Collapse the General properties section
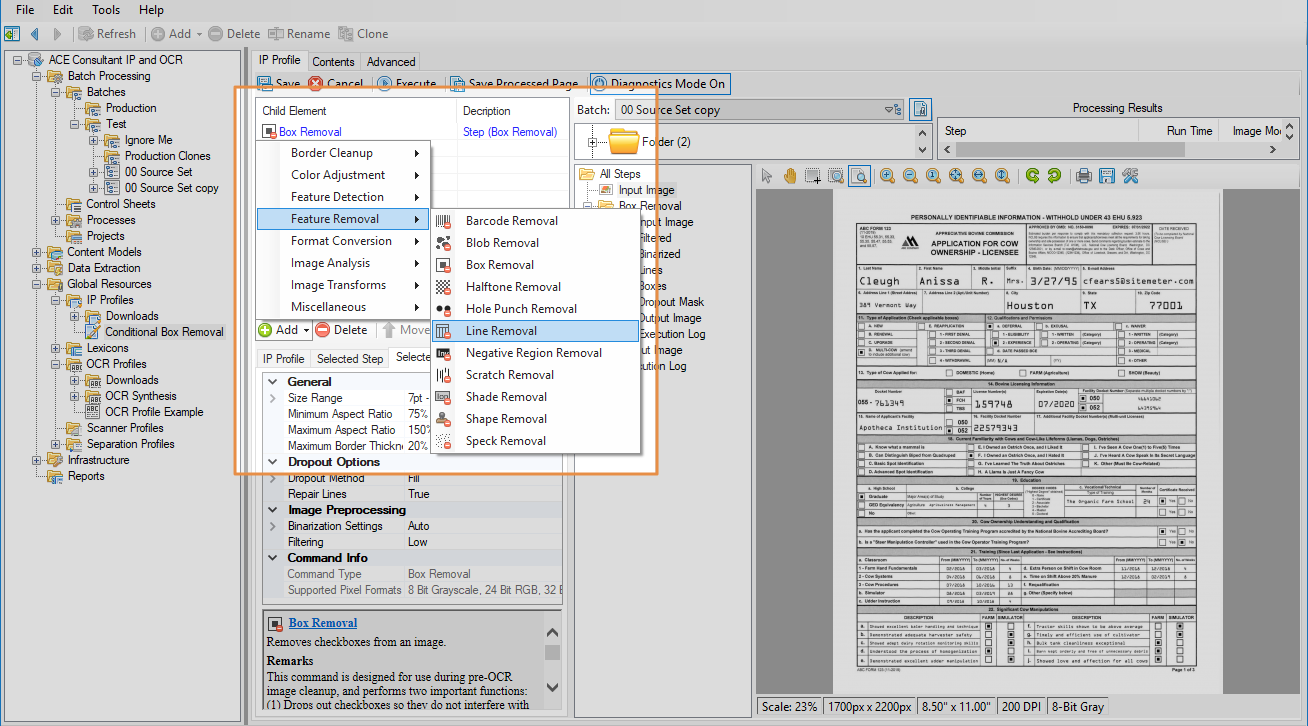1308x726 pixels. click(x=272, y=382)
